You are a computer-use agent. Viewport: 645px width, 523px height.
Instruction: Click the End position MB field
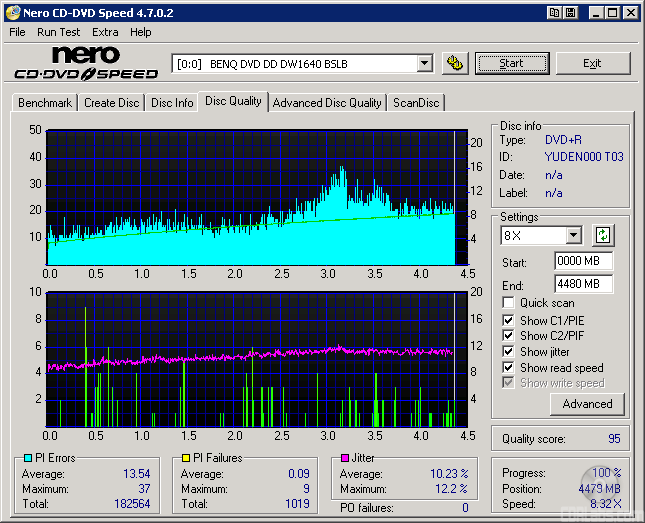coord(583,284)
